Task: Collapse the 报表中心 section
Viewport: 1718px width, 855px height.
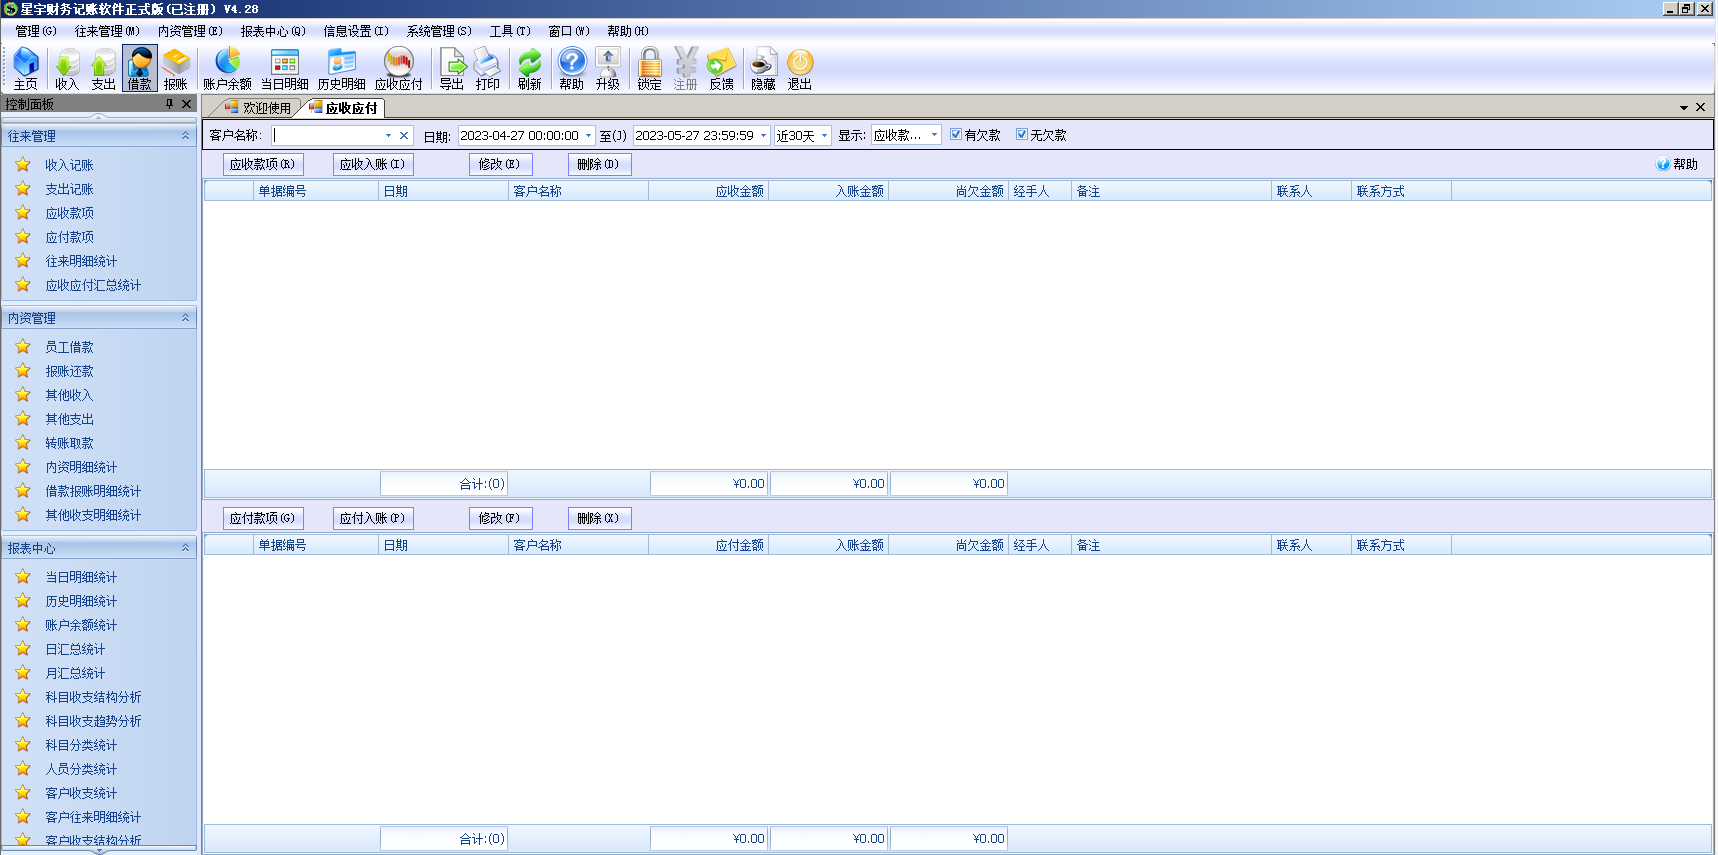Action: click(x=185, y=548)
